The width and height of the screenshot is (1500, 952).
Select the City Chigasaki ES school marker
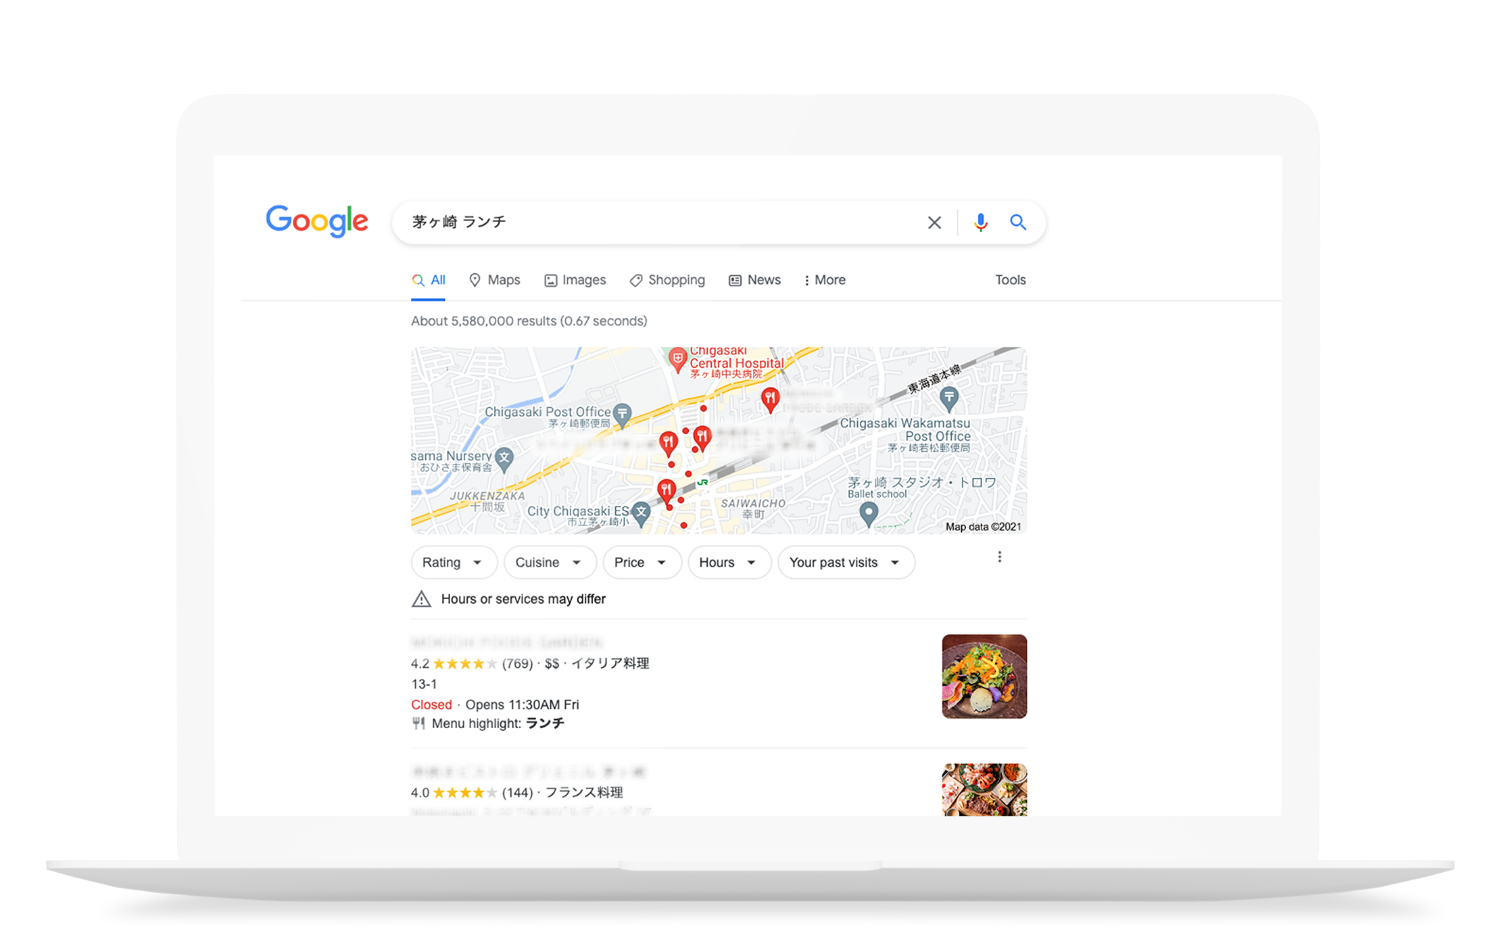(641, 514)
